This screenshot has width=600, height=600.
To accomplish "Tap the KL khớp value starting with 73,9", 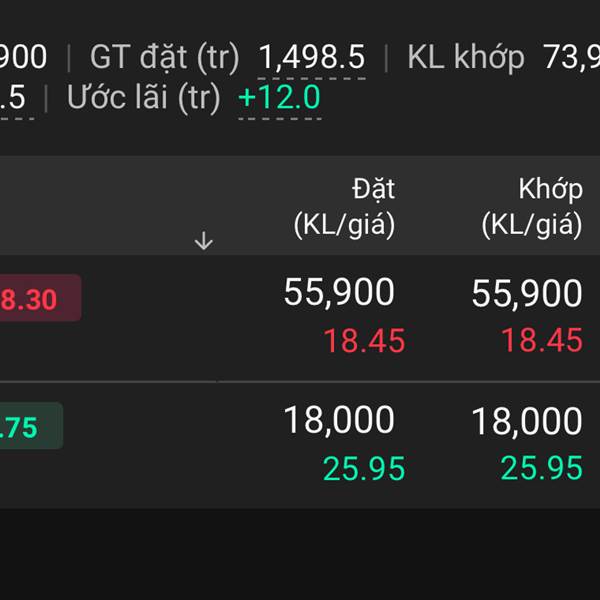I will (x=571, y=57).
